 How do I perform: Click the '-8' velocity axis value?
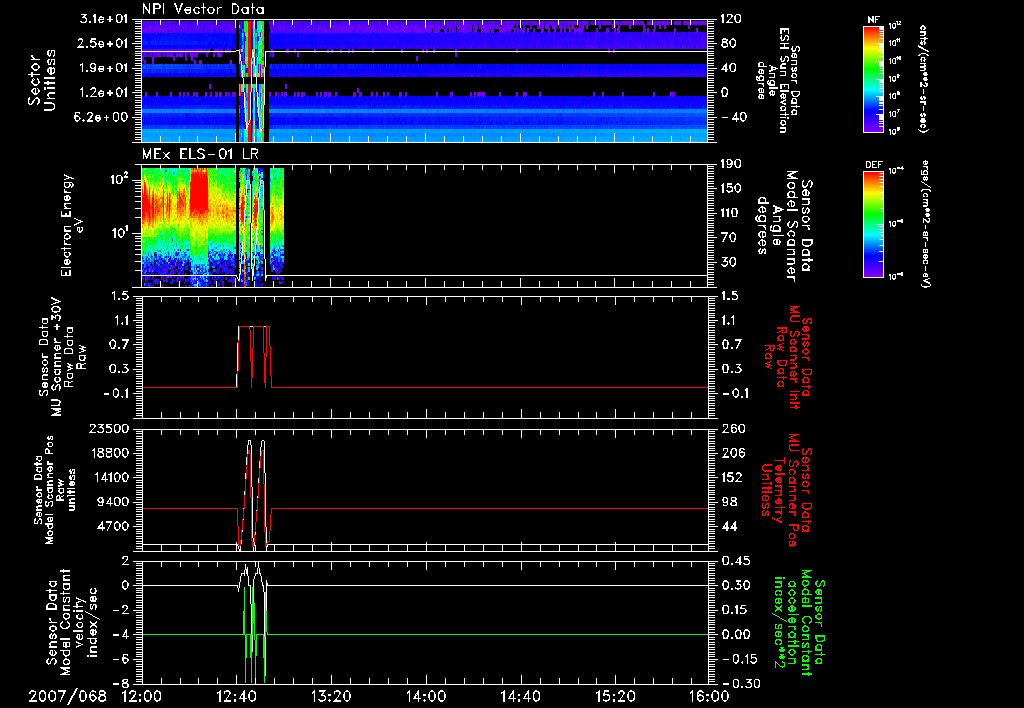(121, 684)
